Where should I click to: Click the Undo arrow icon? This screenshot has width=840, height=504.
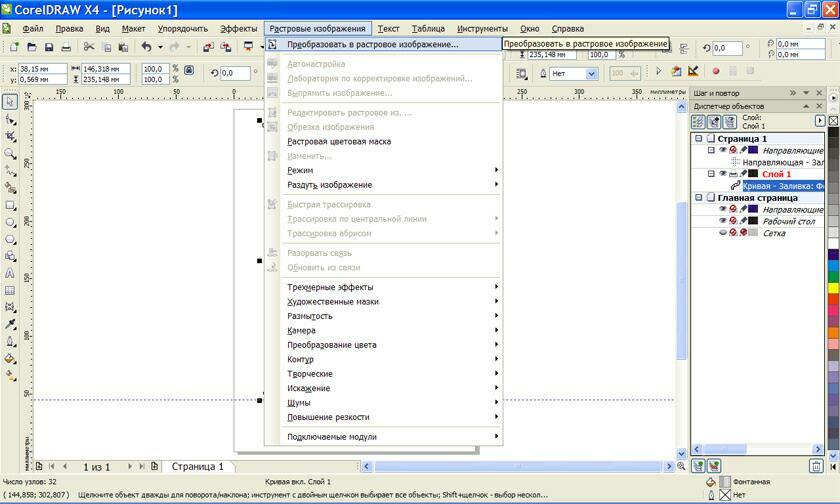tap(146, 47)
